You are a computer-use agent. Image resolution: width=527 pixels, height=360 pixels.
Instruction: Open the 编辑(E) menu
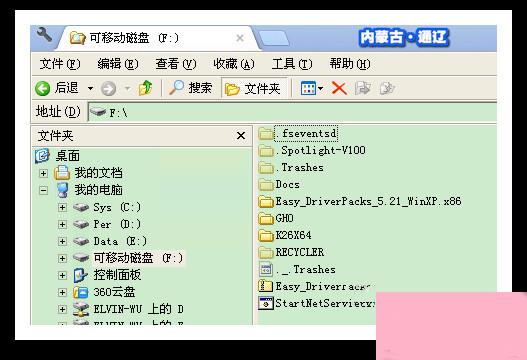tap(118, 64)
